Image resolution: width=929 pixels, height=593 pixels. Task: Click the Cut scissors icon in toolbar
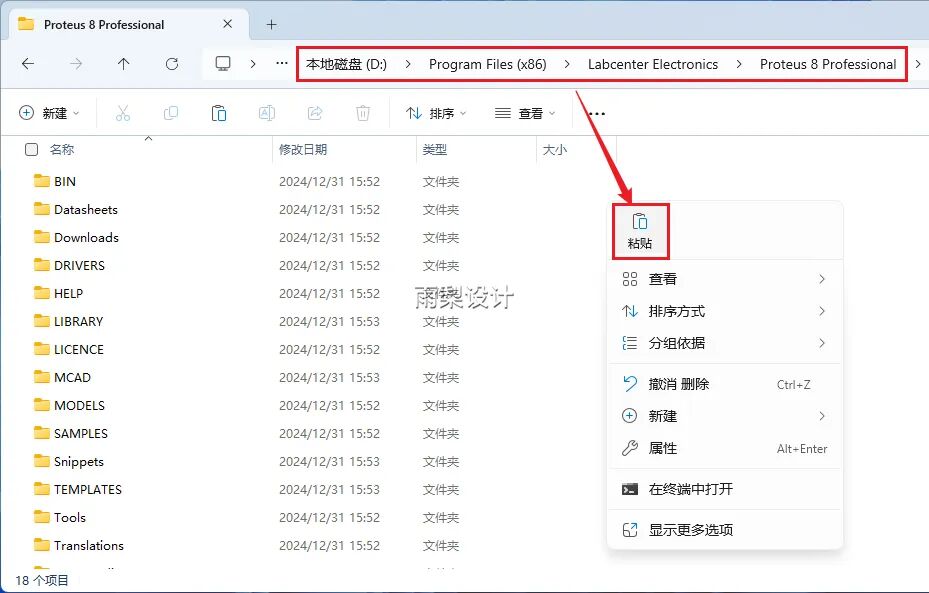click(123, 114)
